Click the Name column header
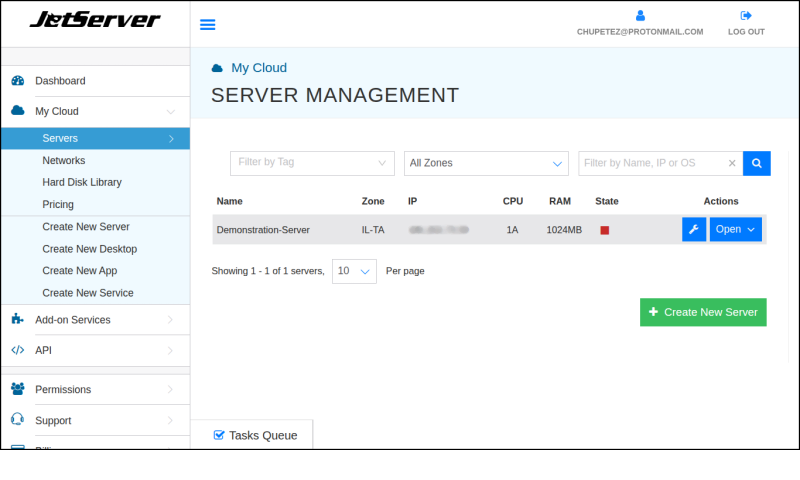The image size is (800, 480). pos(230,201)
